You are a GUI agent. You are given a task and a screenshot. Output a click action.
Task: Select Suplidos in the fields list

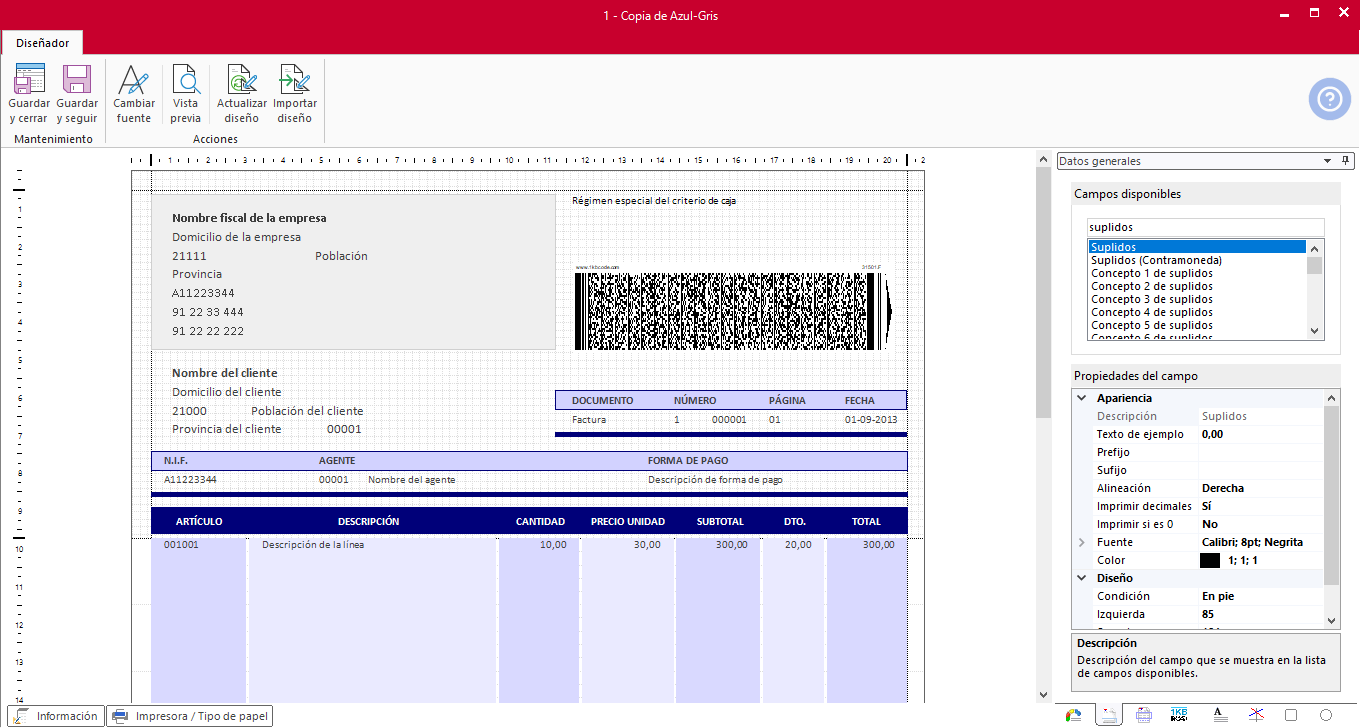click(1196, 247)
